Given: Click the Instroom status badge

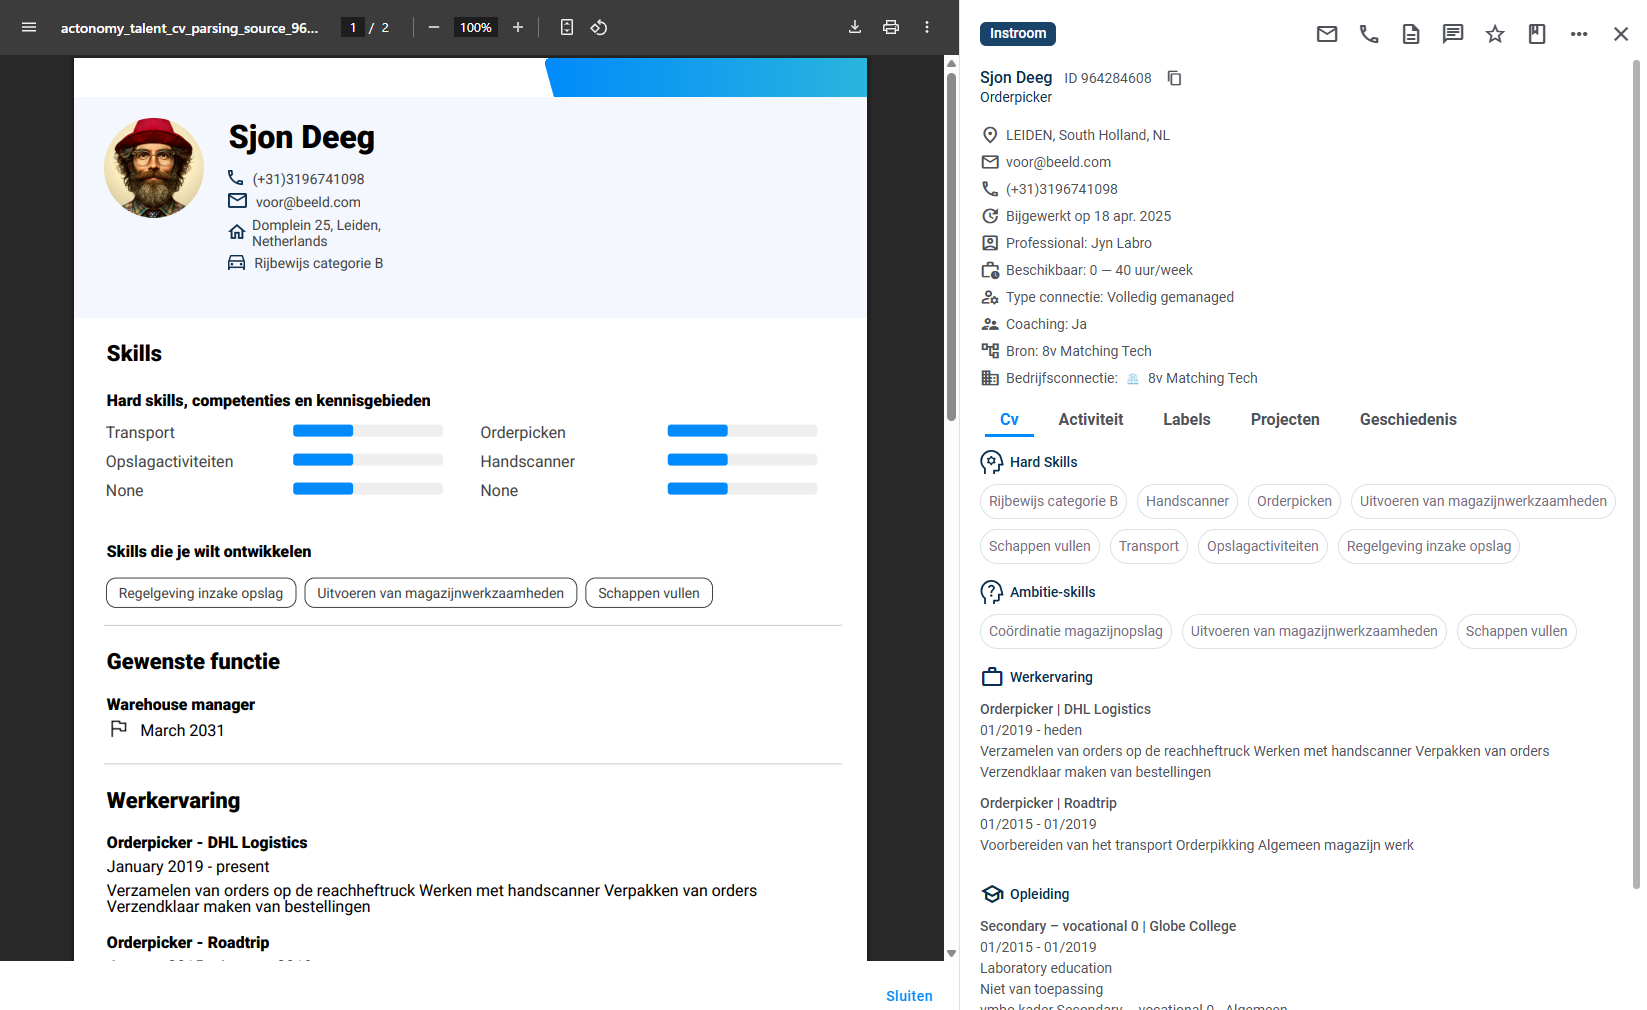Looking at the screenshot, I should click(1018, 34).
